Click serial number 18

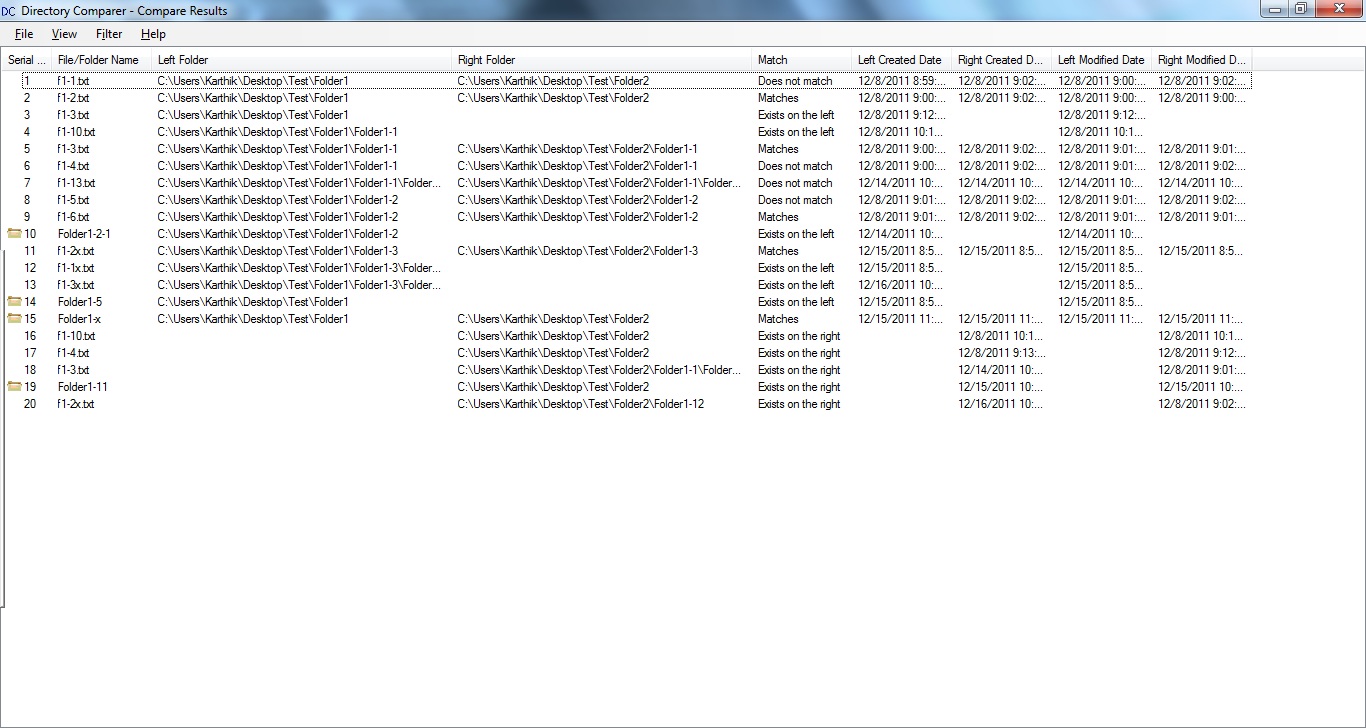click(30, 370)
